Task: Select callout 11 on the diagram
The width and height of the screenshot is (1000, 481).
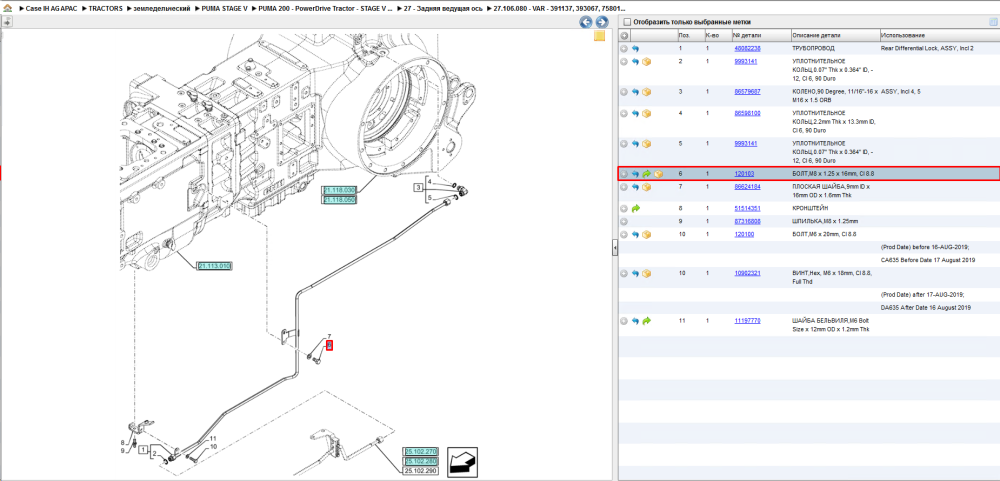Action: [214, 438]
